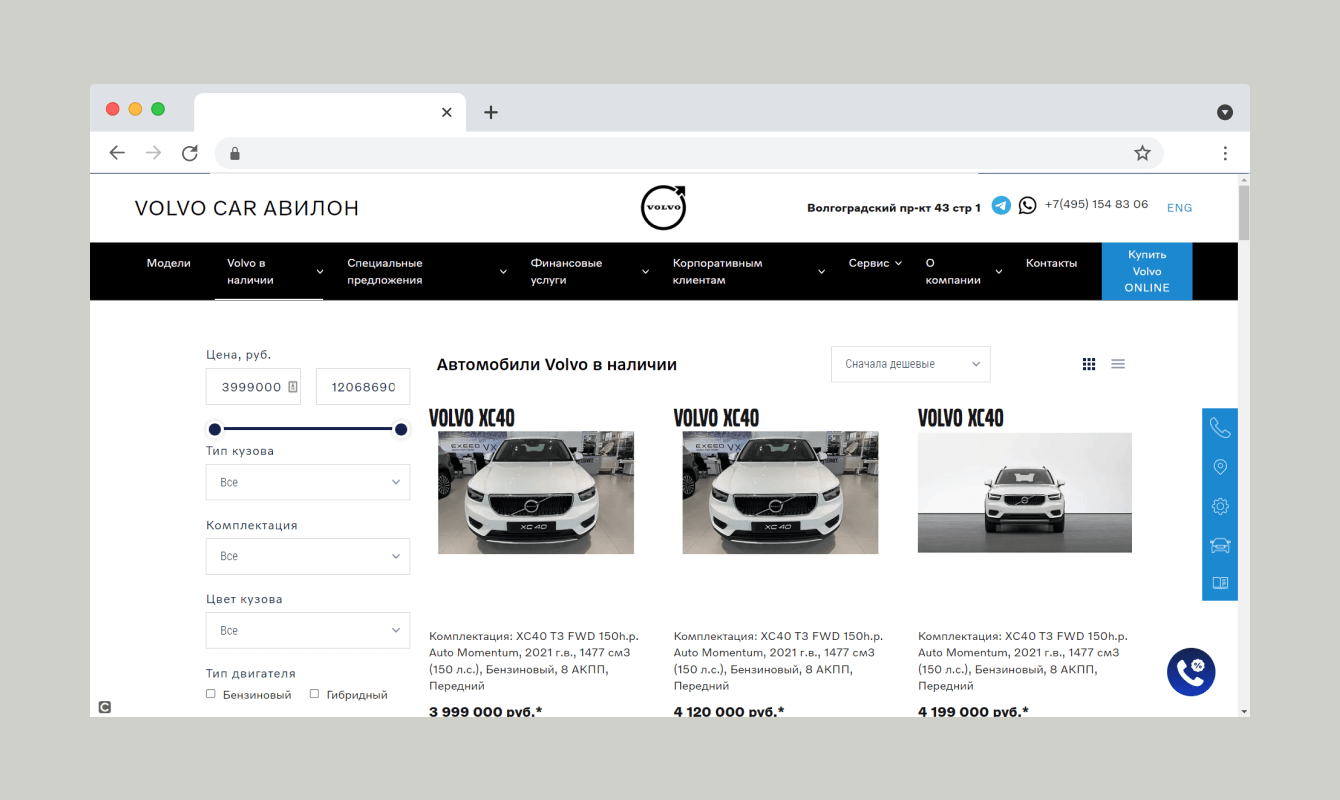This screenshot has height=800, width=1340.
Task: Click the browser address bar
Action: tap(689, 153)
